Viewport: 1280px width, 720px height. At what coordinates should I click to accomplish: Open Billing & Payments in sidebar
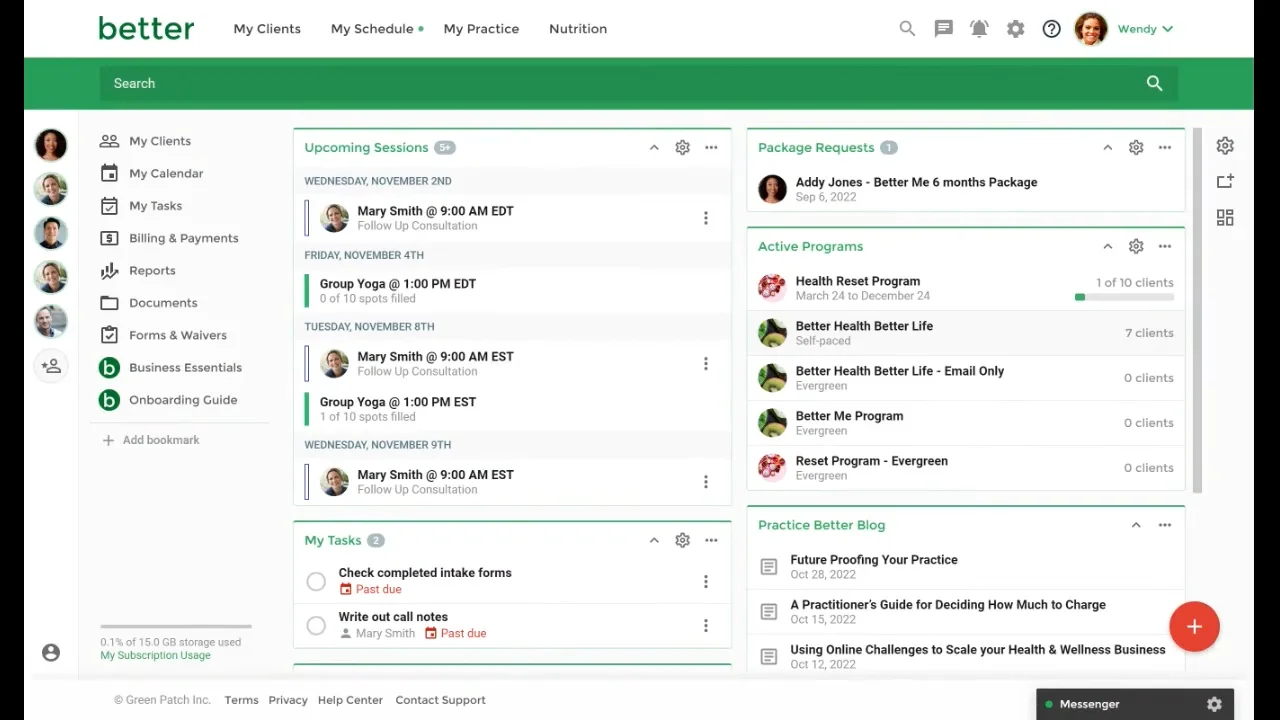(x=170, y=238)
